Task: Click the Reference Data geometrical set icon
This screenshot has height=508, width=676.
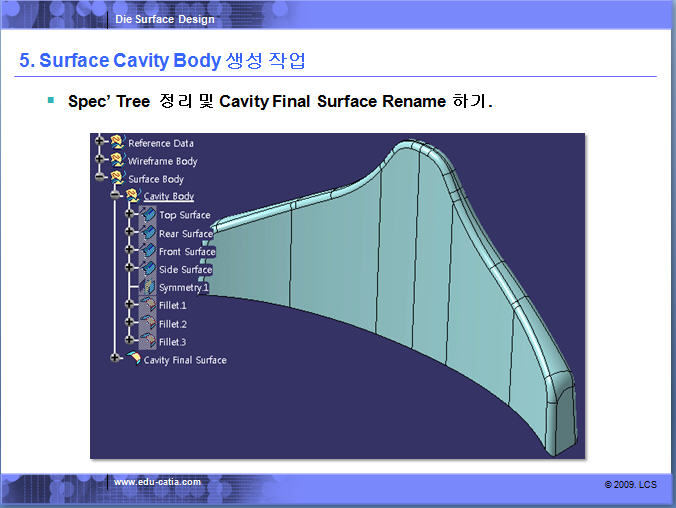Action: (117, 143)
